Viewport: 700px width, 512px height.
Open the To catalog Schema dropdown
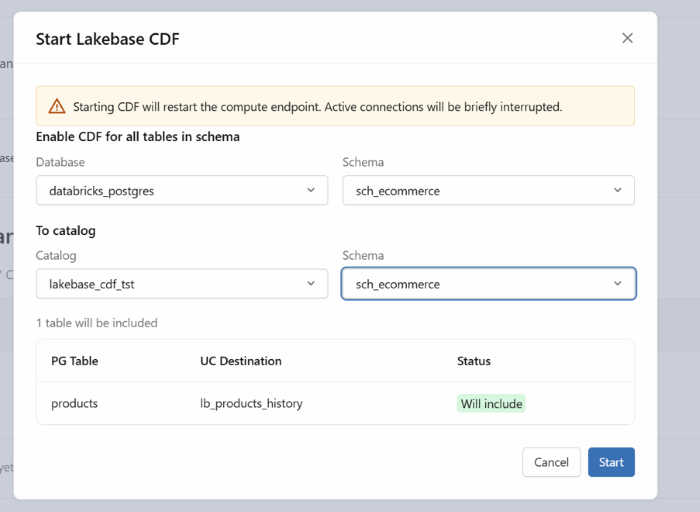coord(488,284)
